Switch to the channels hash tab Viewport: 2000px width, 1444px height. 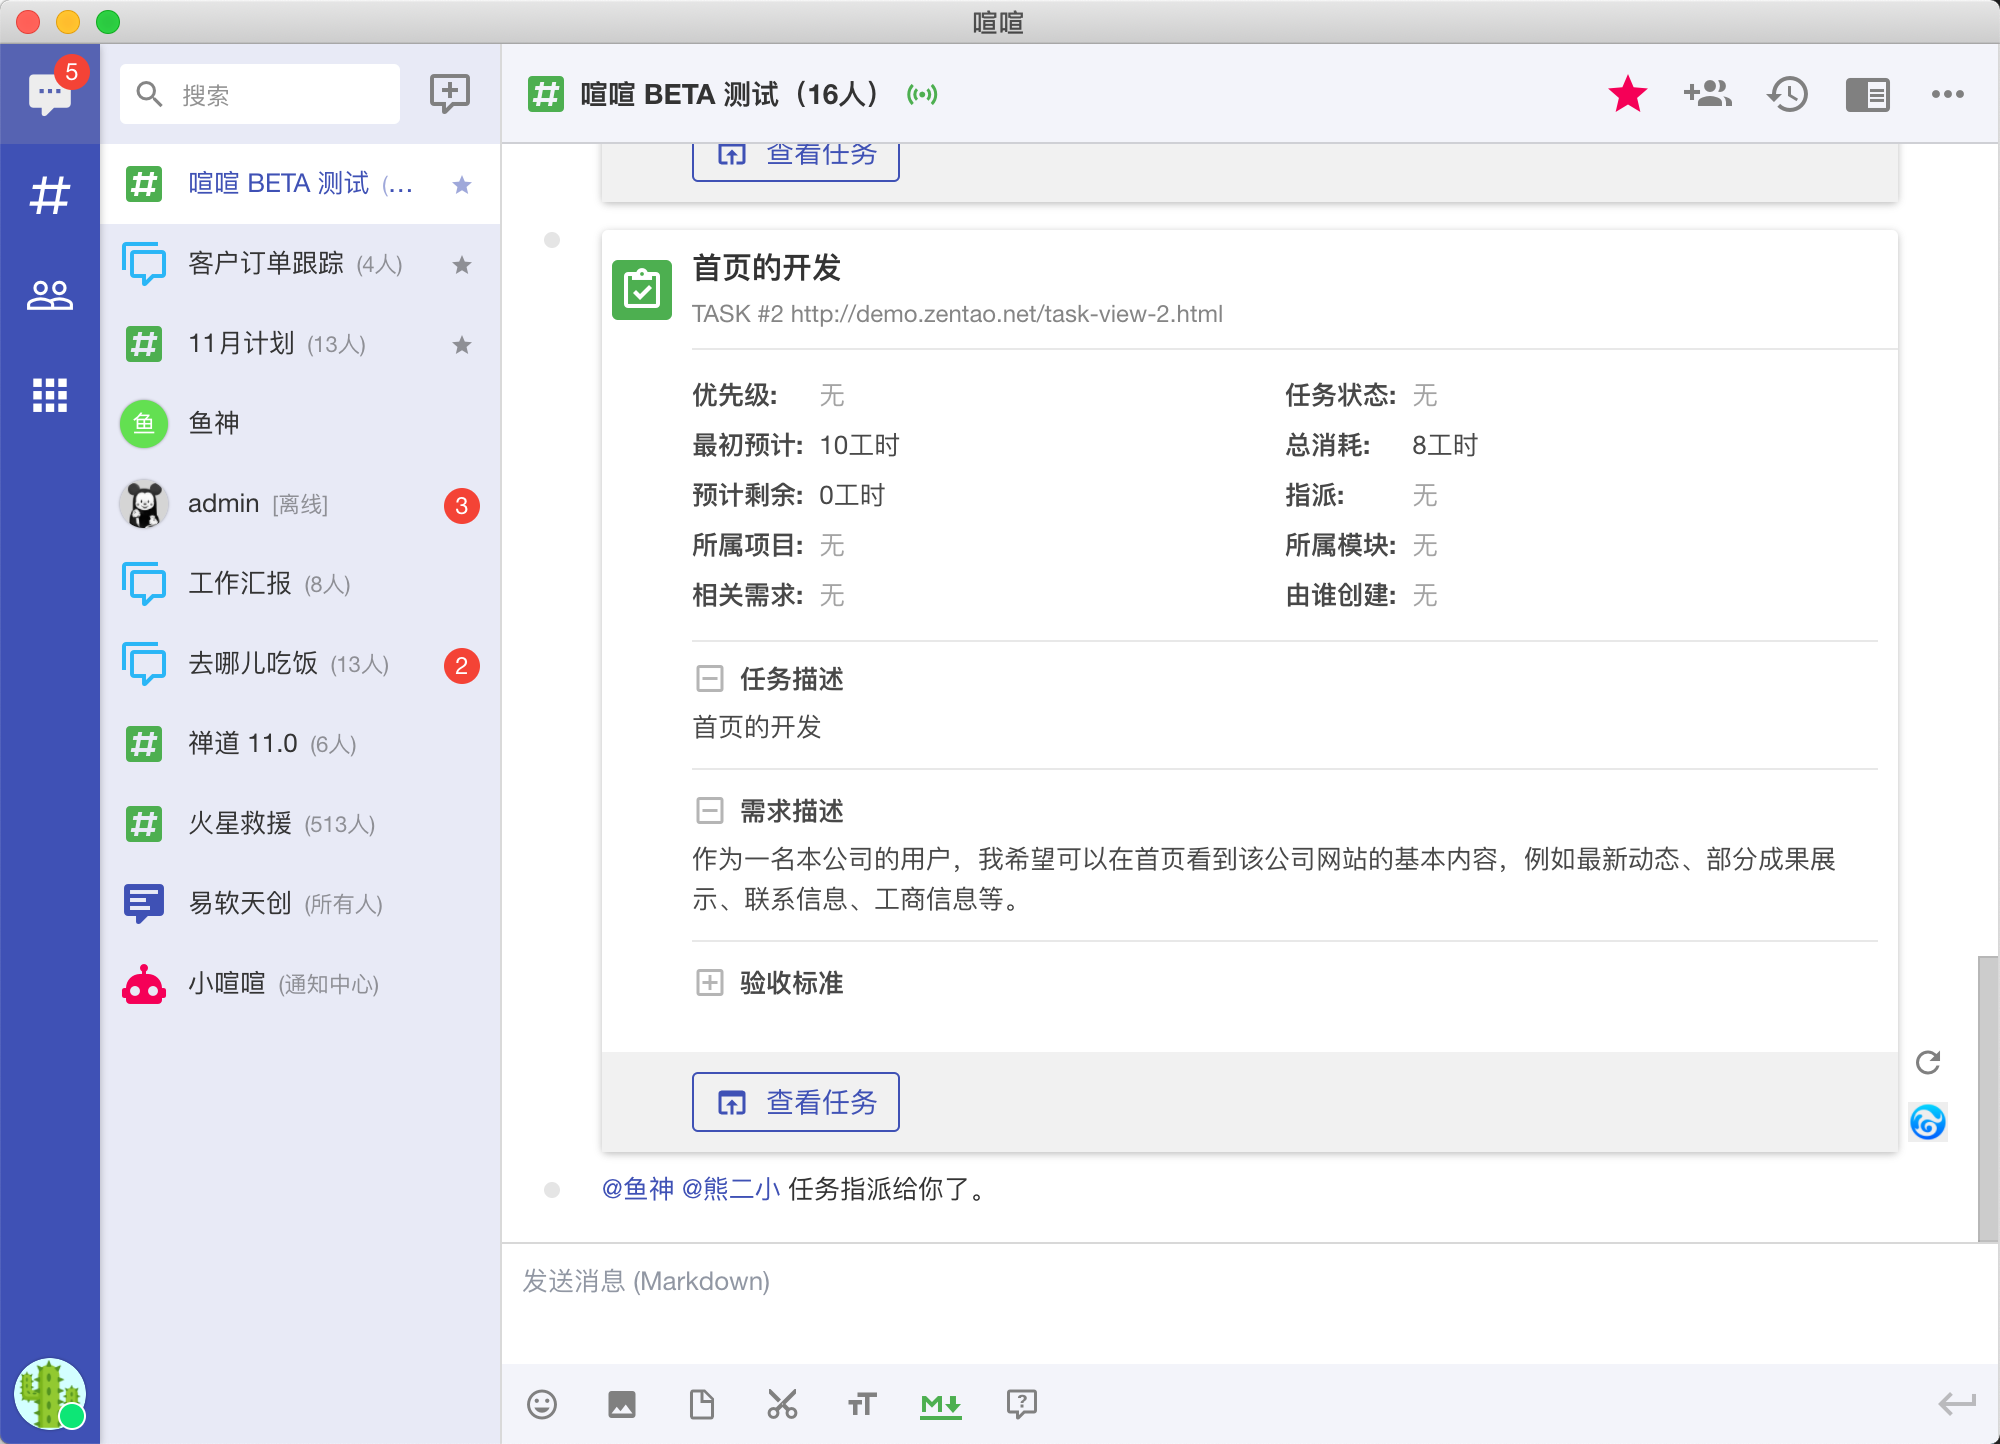[x=49, y=195]
